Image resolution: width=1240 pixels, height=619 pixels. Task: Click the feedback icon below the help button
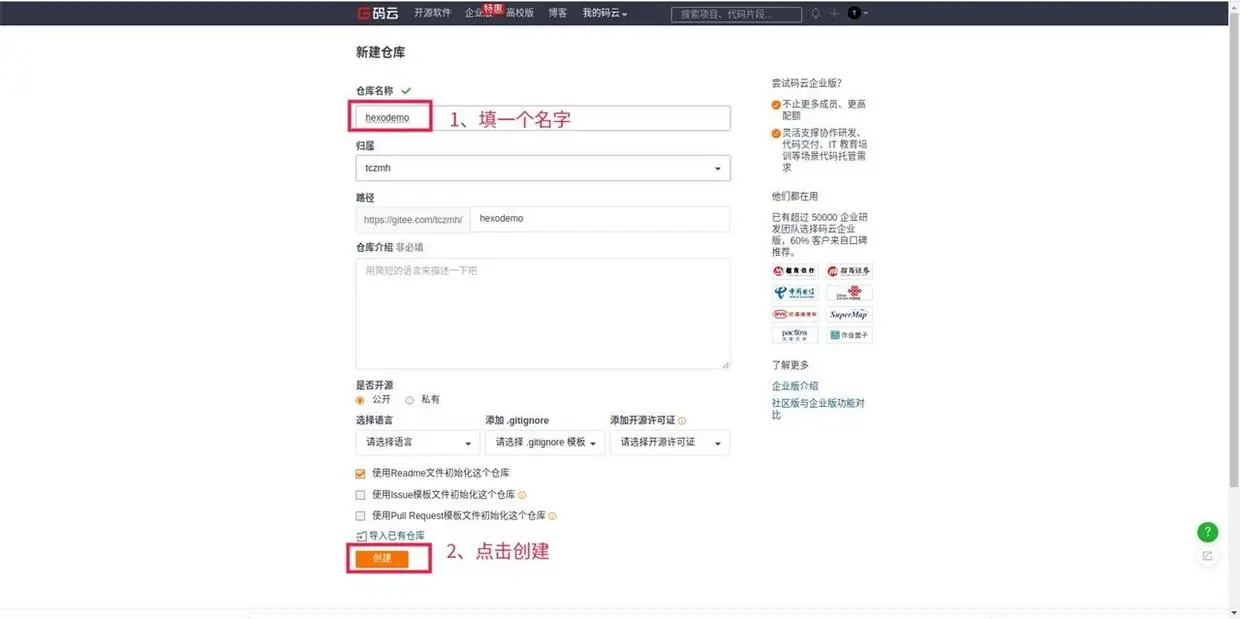1207,556
